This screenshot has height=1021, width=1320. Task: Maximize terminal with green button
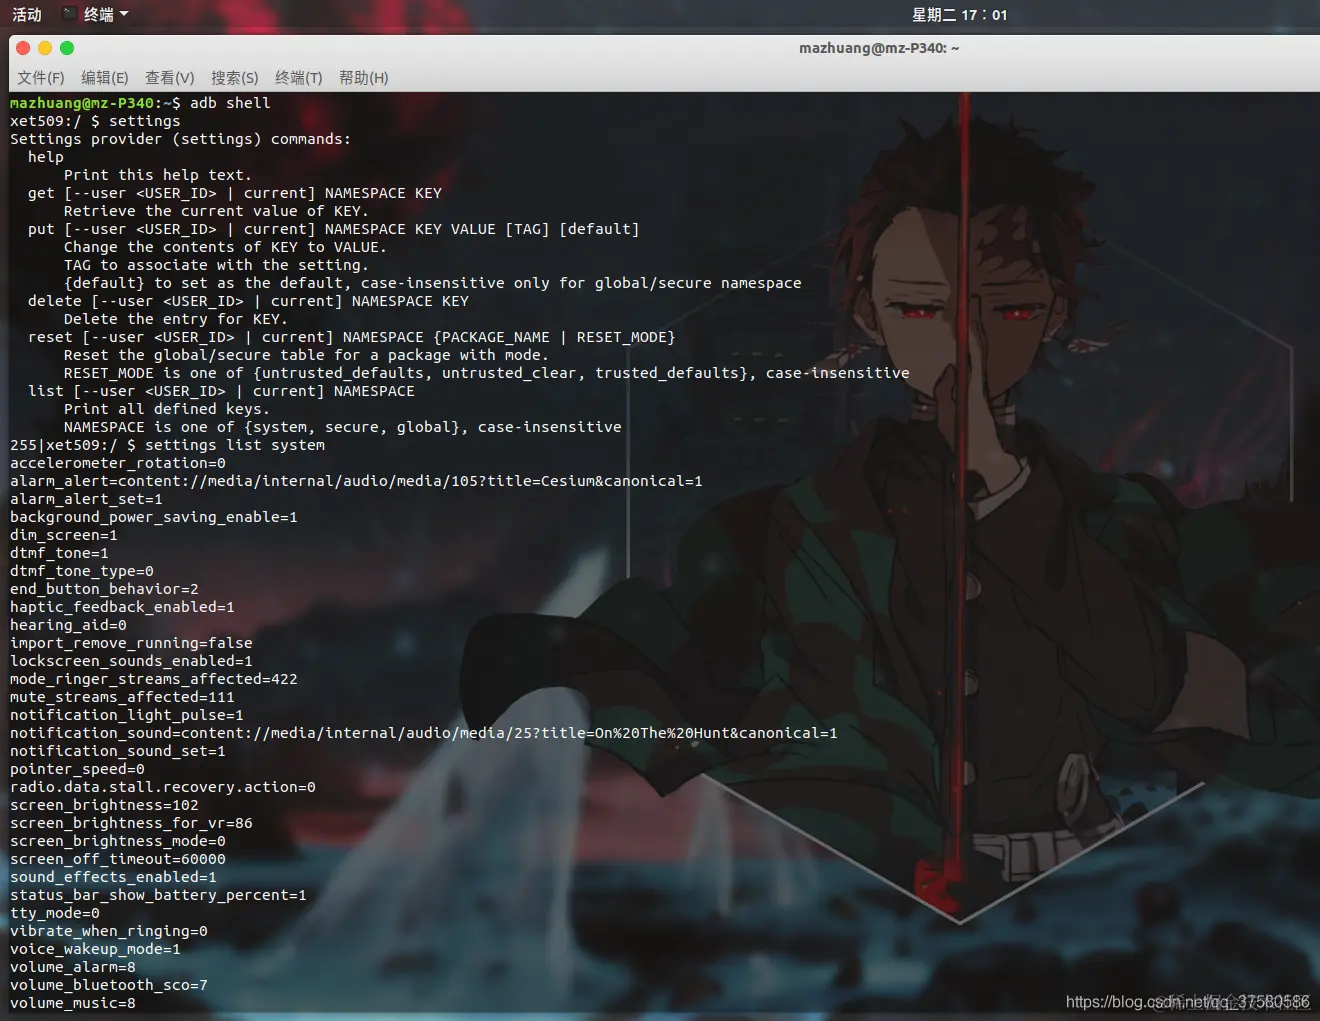(x=67, y=48)
